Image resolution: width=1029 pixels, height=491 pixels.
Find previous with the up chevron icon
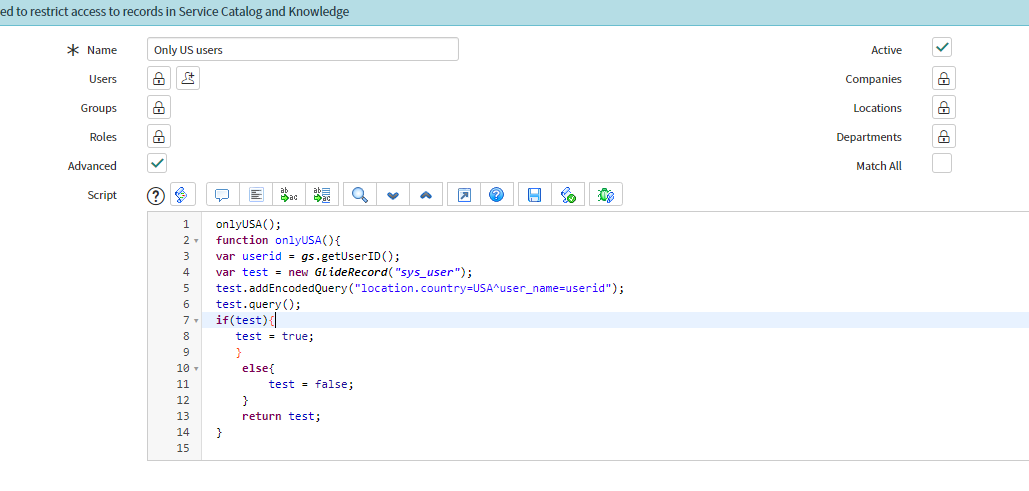point(426,195)
